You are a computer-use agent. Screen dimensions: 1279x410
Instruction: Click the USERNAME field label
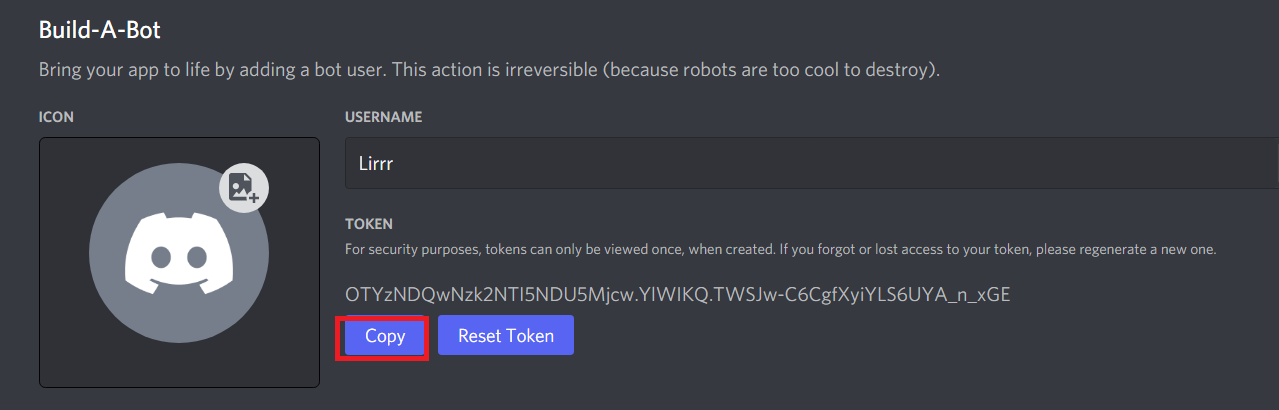(x=384, y=117)
